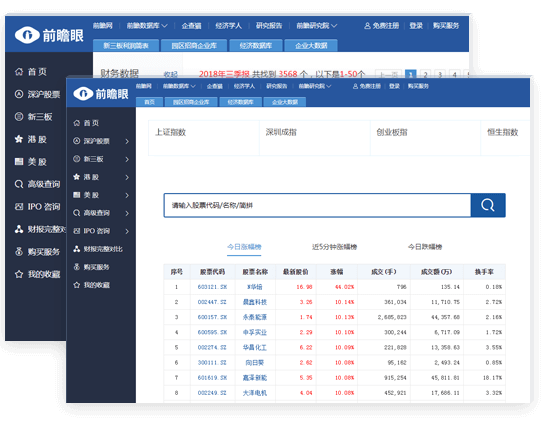
Task: Click the stock code search input field
Action: (x=317, y=205)
